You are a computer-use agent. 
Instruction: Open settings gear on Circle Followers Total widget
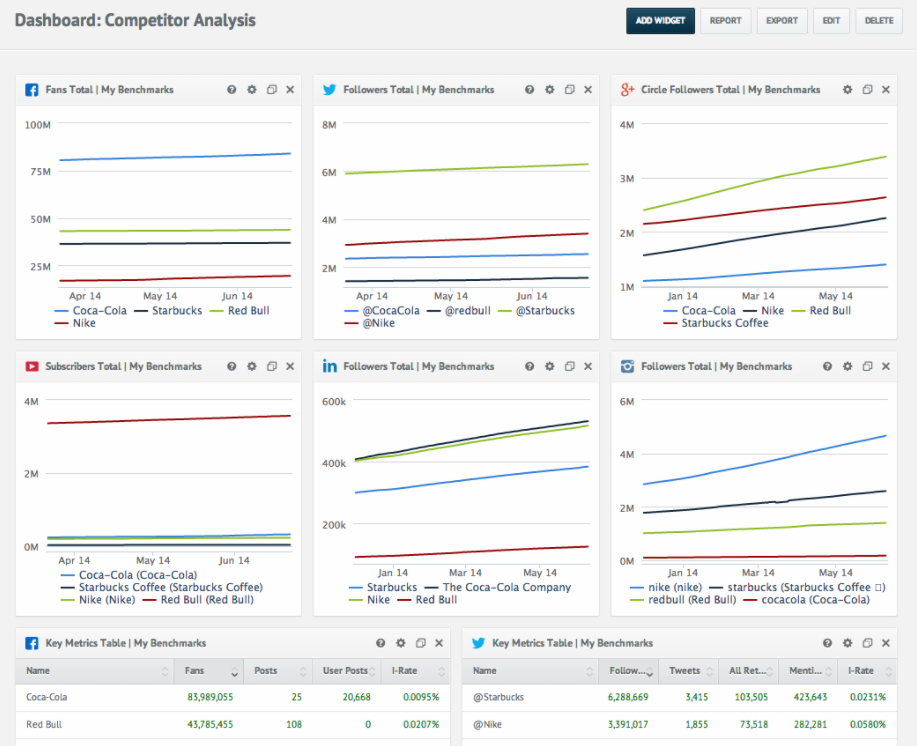click(847, 89)
